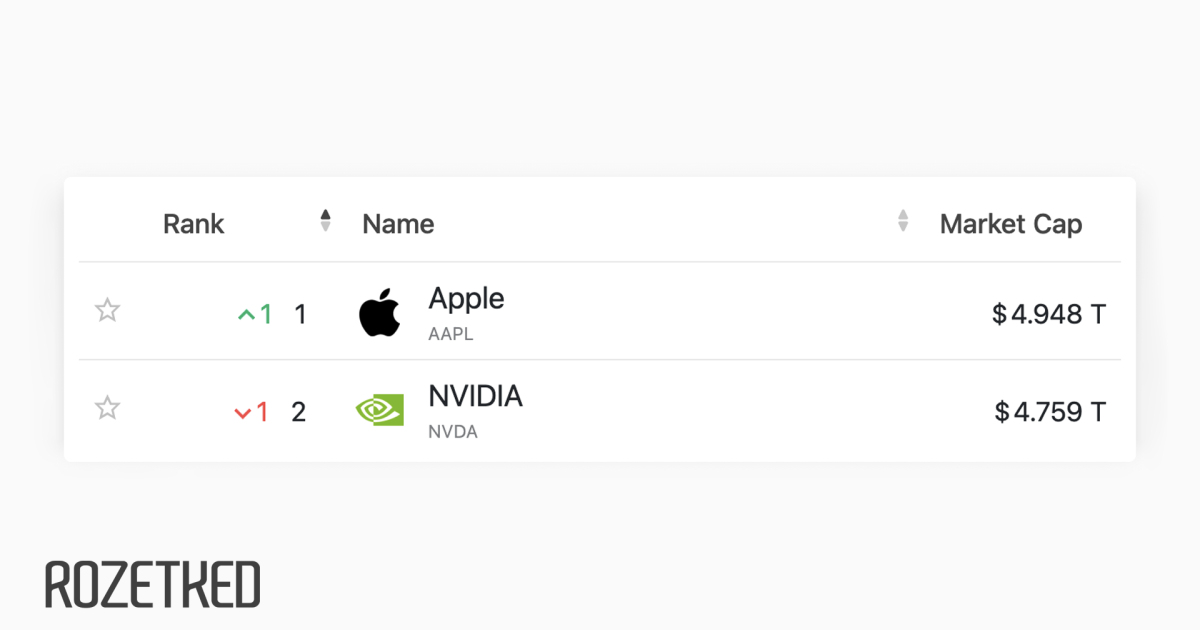
Task: Click the $4.948 T market cap value
Action: coord(1049,314)
